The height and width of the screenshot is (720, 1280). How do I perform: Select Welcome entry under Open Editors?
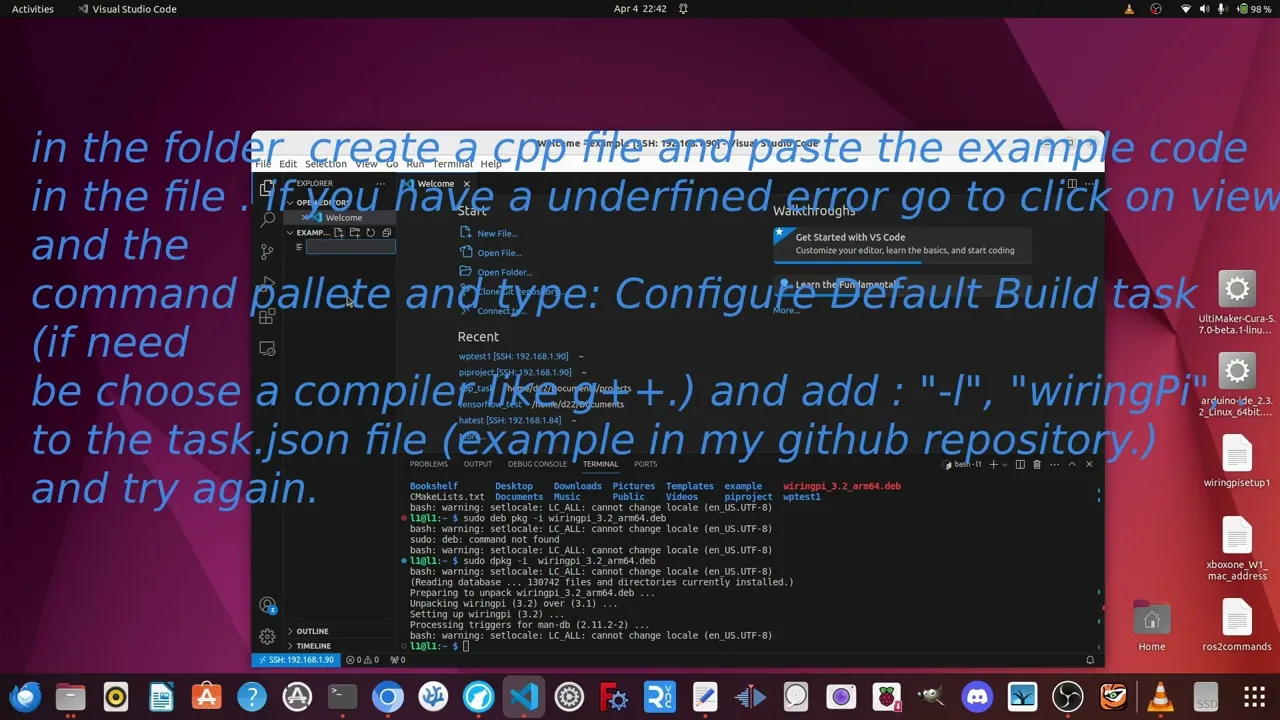[x=340, y=218]
